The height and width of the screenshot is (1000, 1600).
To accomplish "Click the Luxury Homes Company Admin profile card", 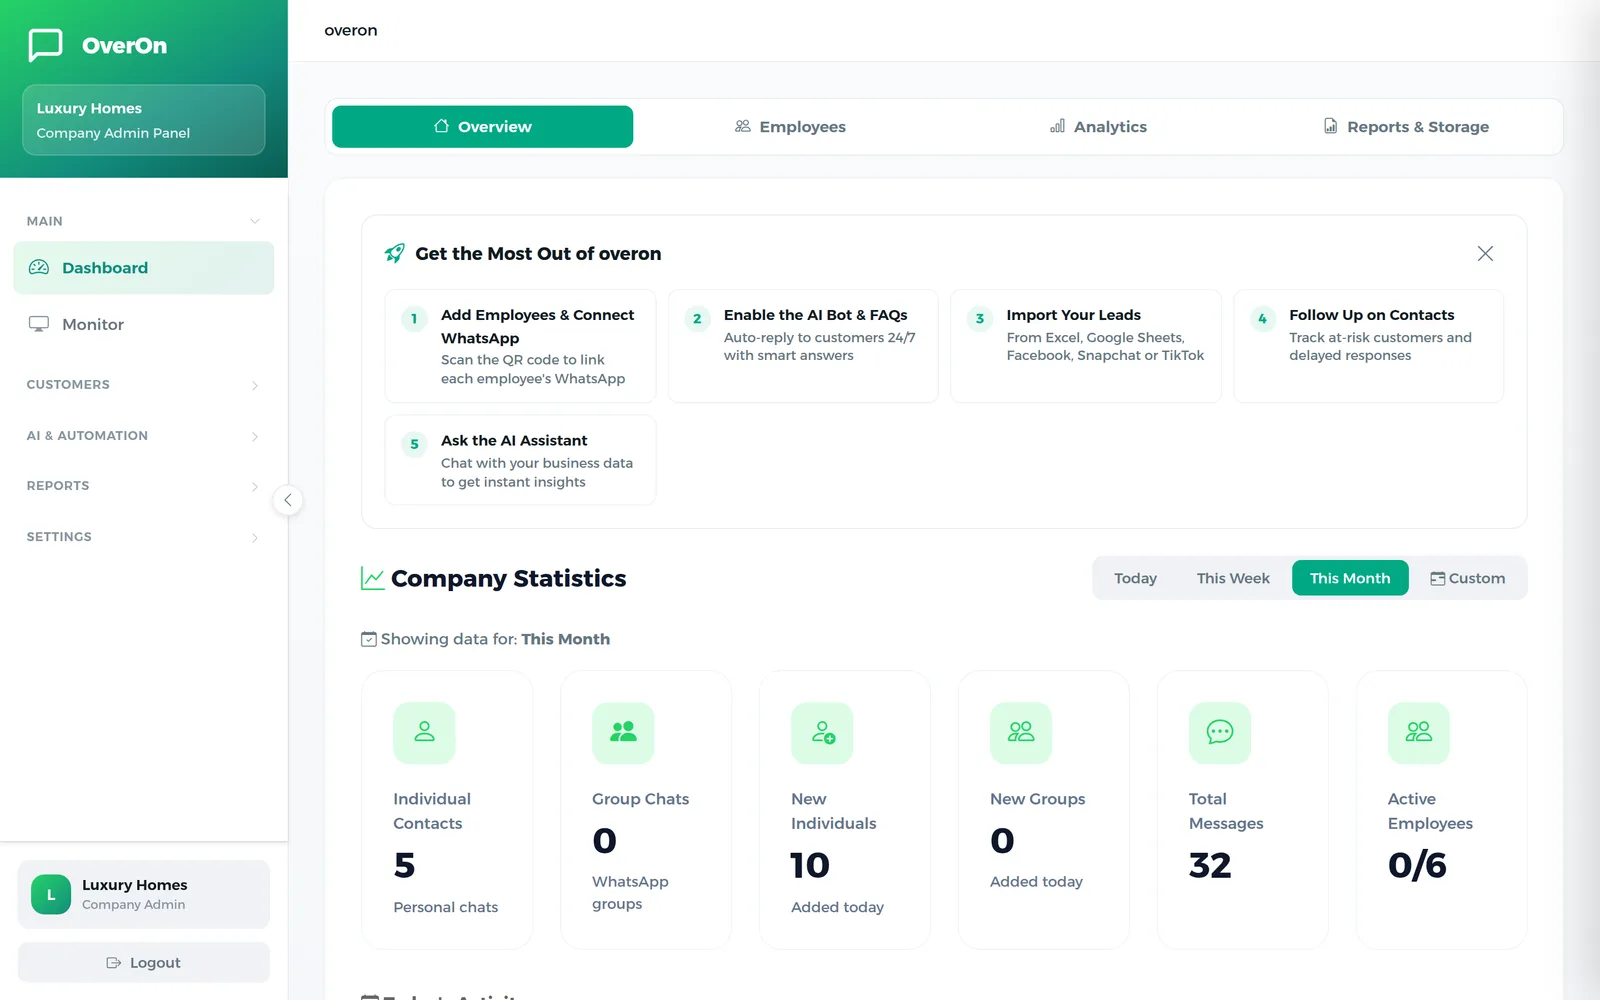I will (x=144, y=895).
